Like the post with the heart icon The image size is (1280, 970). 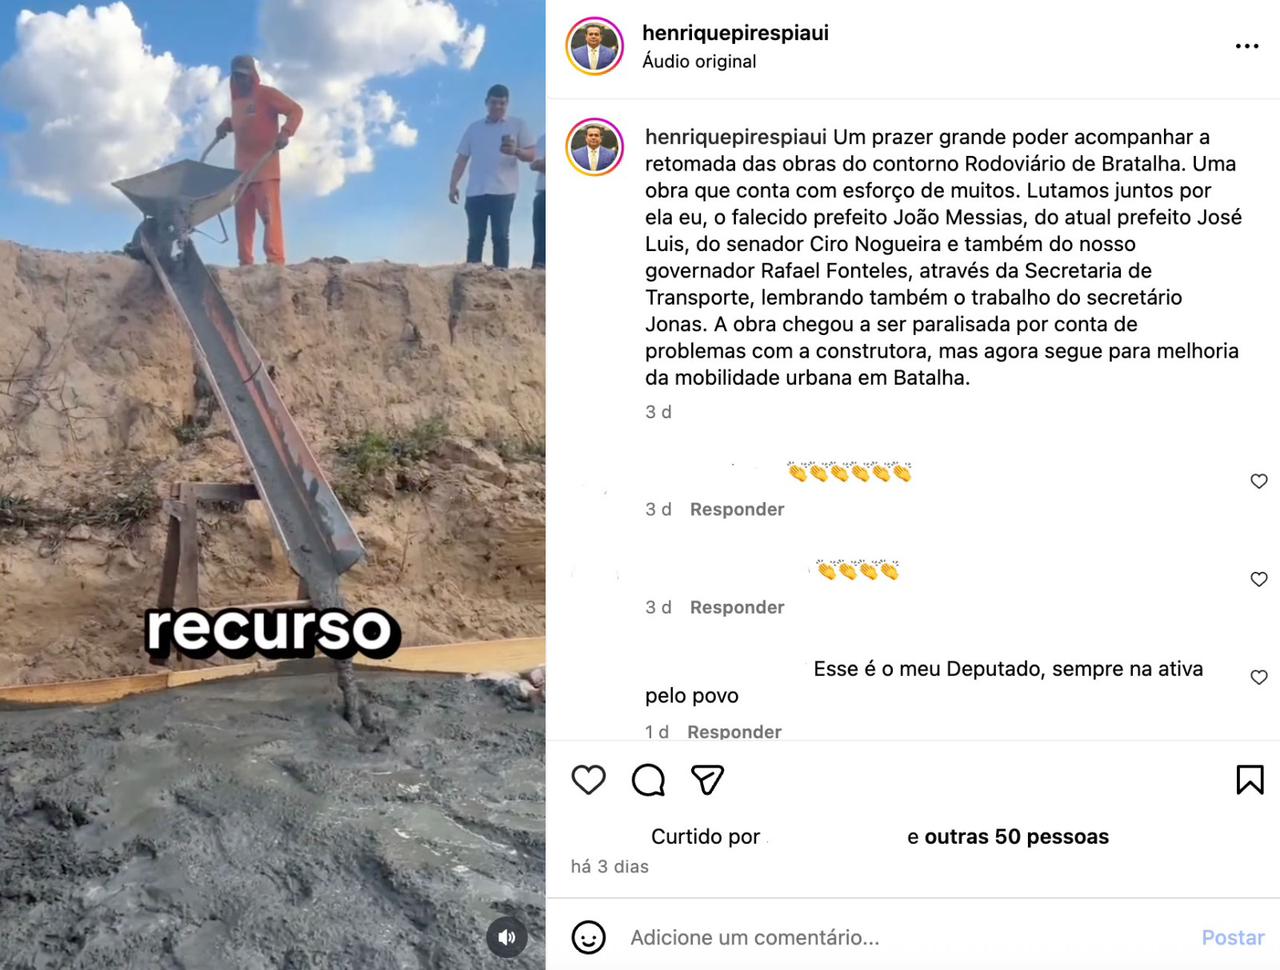pos(588,779)
